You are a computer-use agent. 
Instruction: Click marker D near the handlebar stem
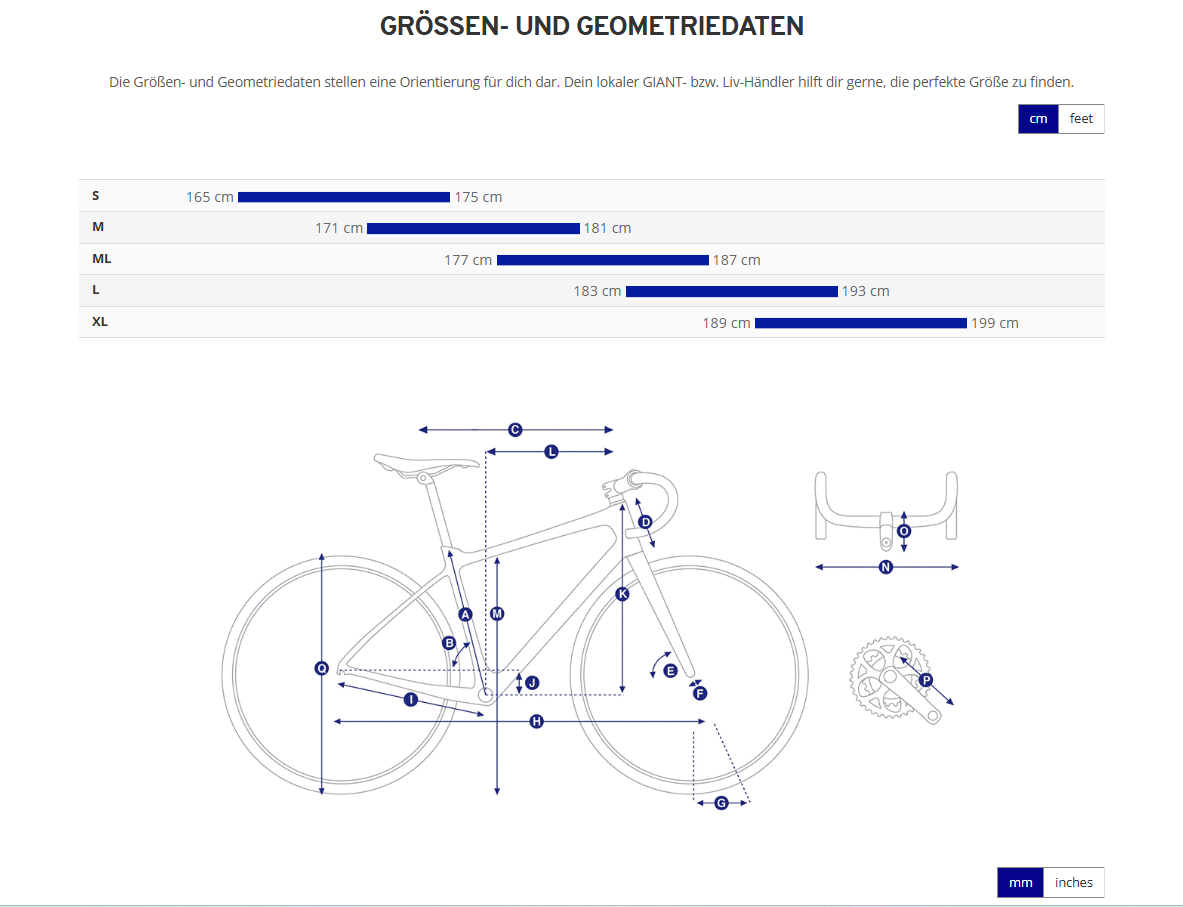tap(645, 522)
